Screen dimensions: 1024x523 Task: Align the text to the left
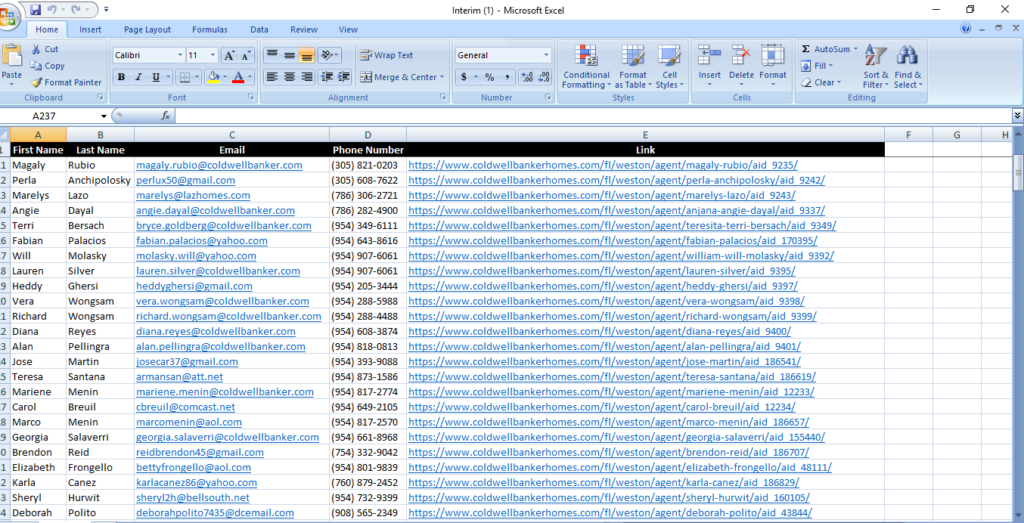(272, 77)
